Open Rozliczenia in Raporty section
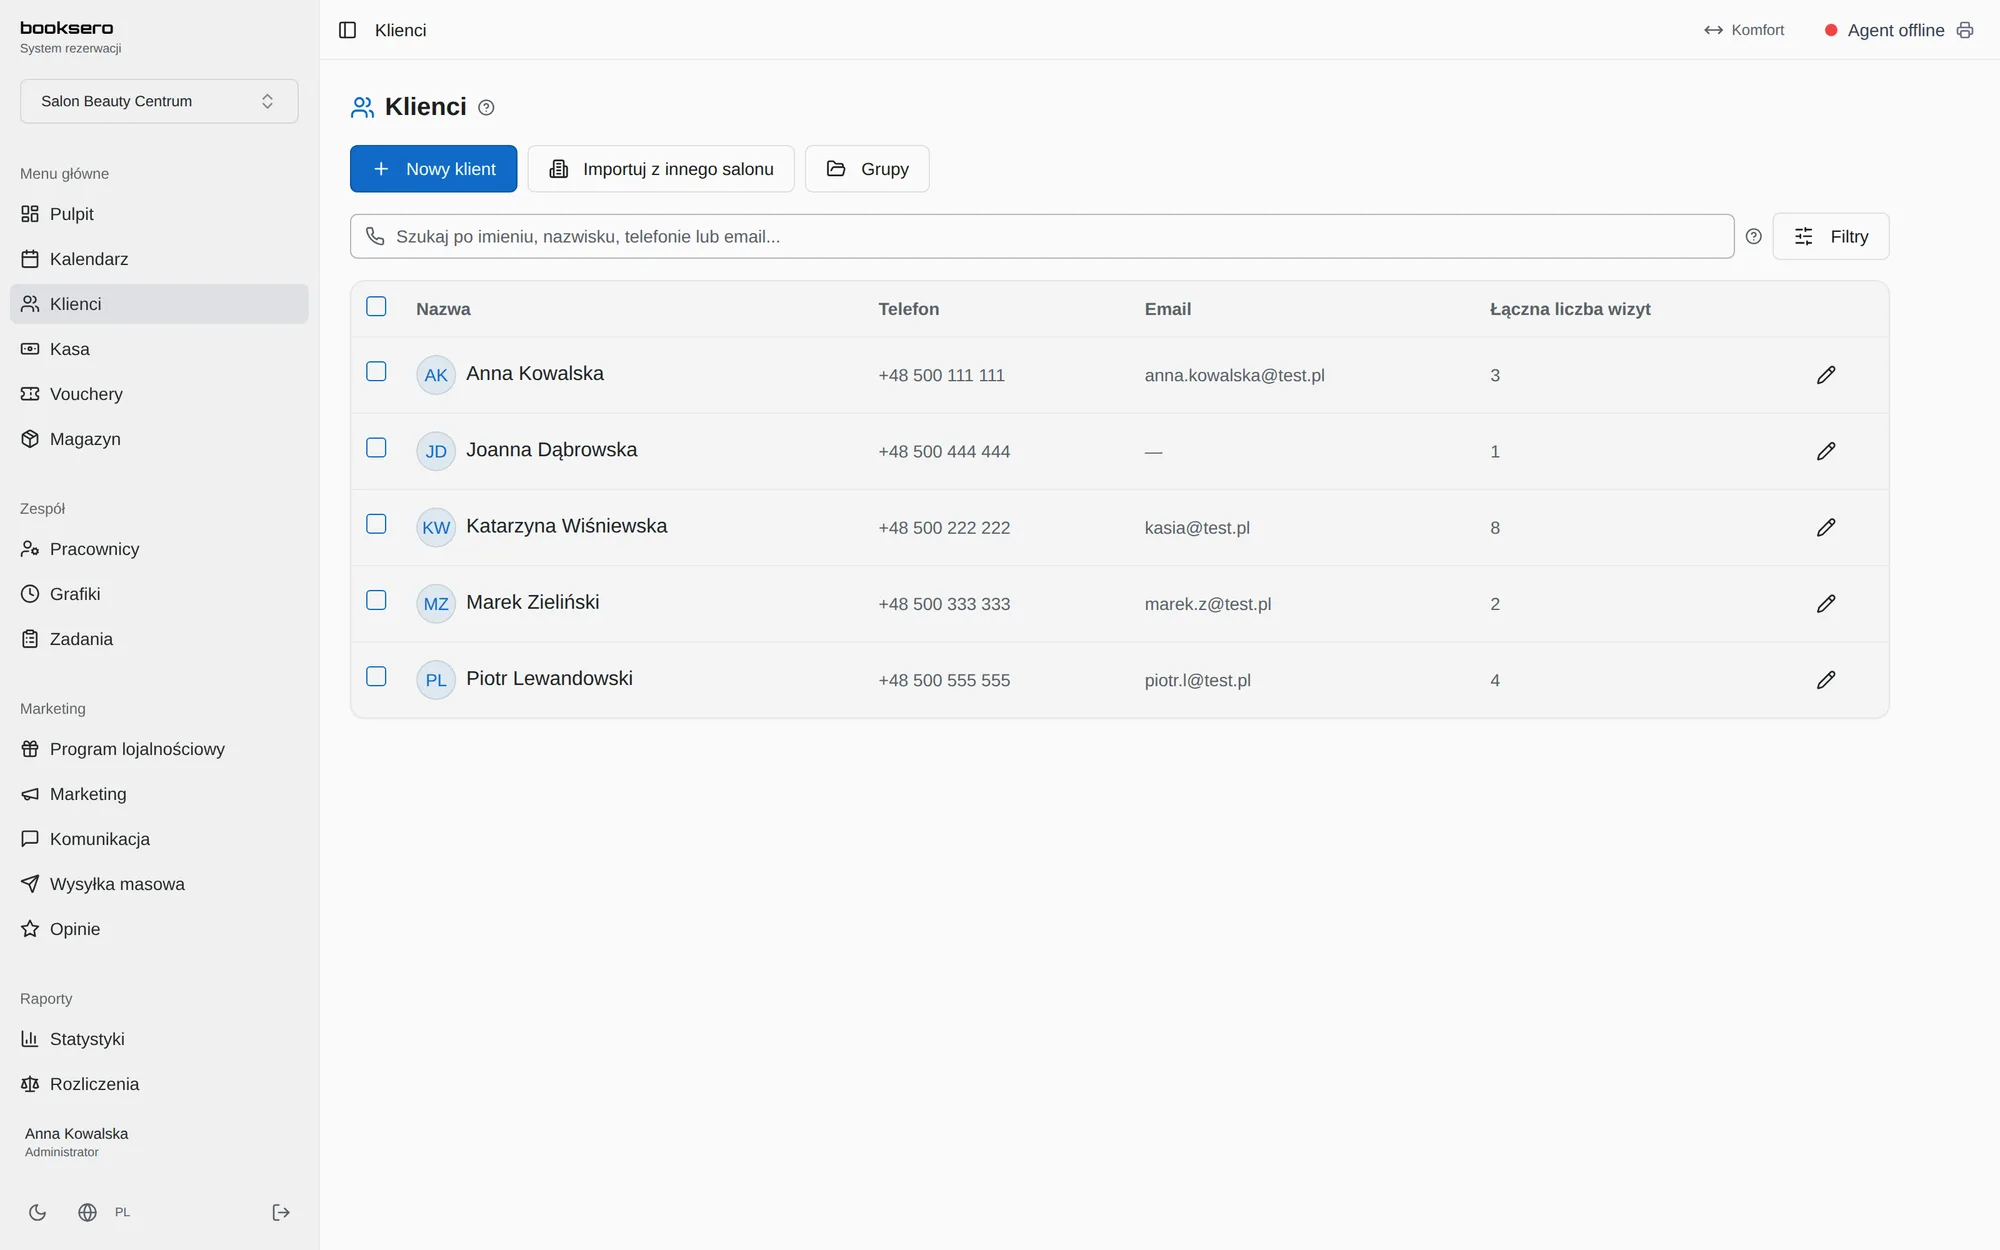 click(159, 1084)
